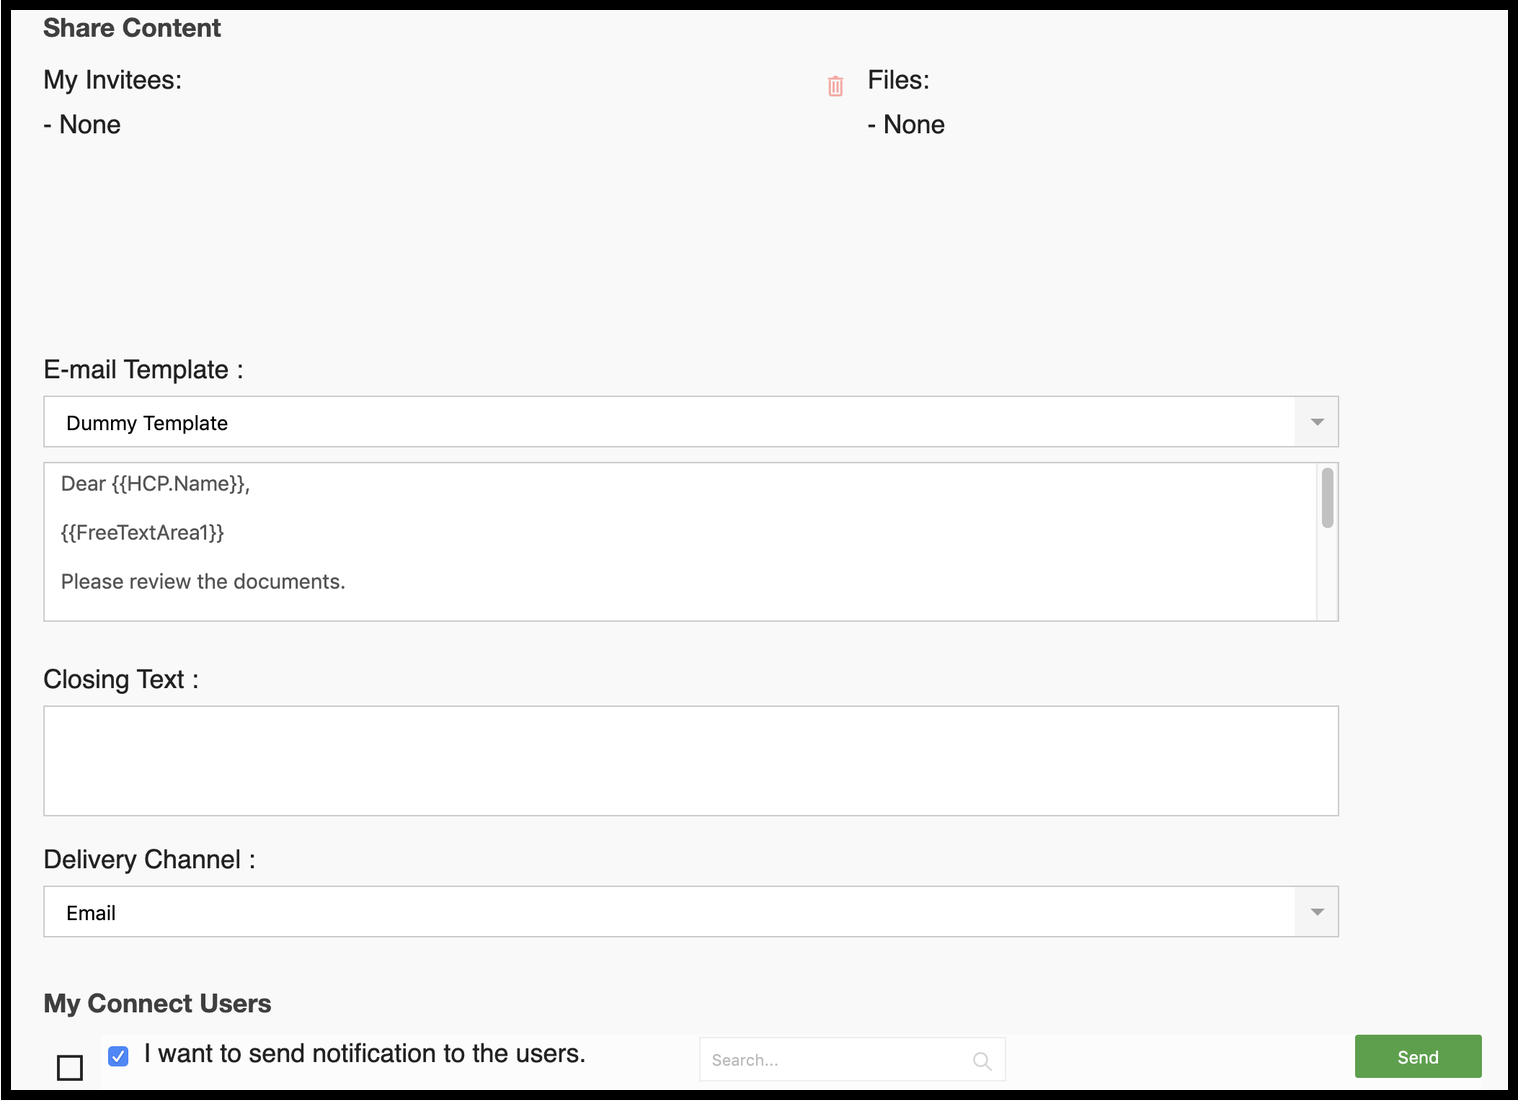Click the "I want to send notification" label
1518x1101 pixels.
coord(364,1054)
